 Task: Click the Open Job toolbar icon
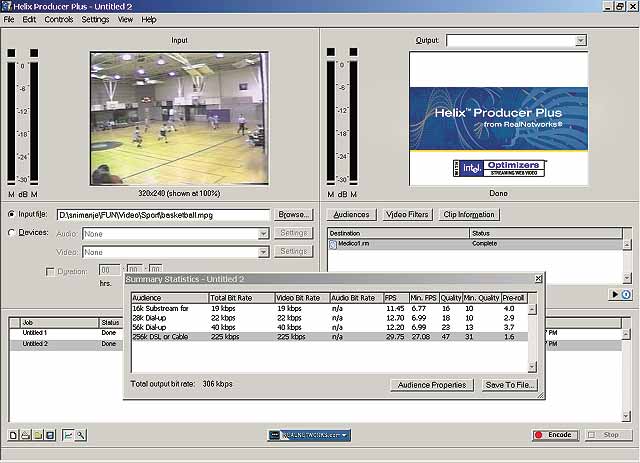[x=25, y=435]
